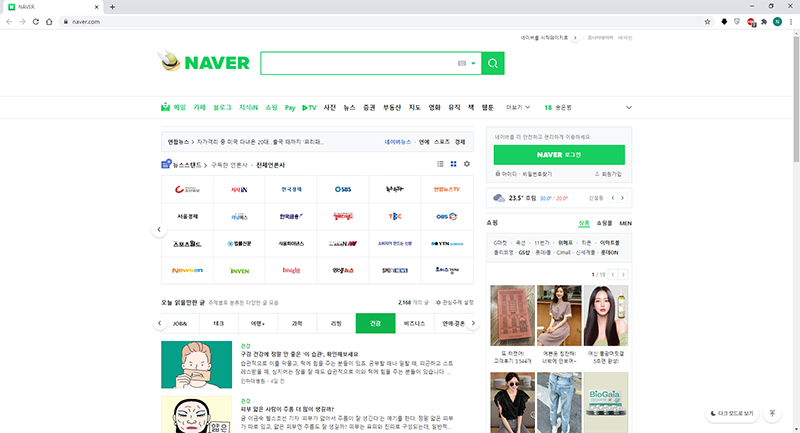
Task: Click the green NAVER 로그인 button
Action: (x=559, y=155)
